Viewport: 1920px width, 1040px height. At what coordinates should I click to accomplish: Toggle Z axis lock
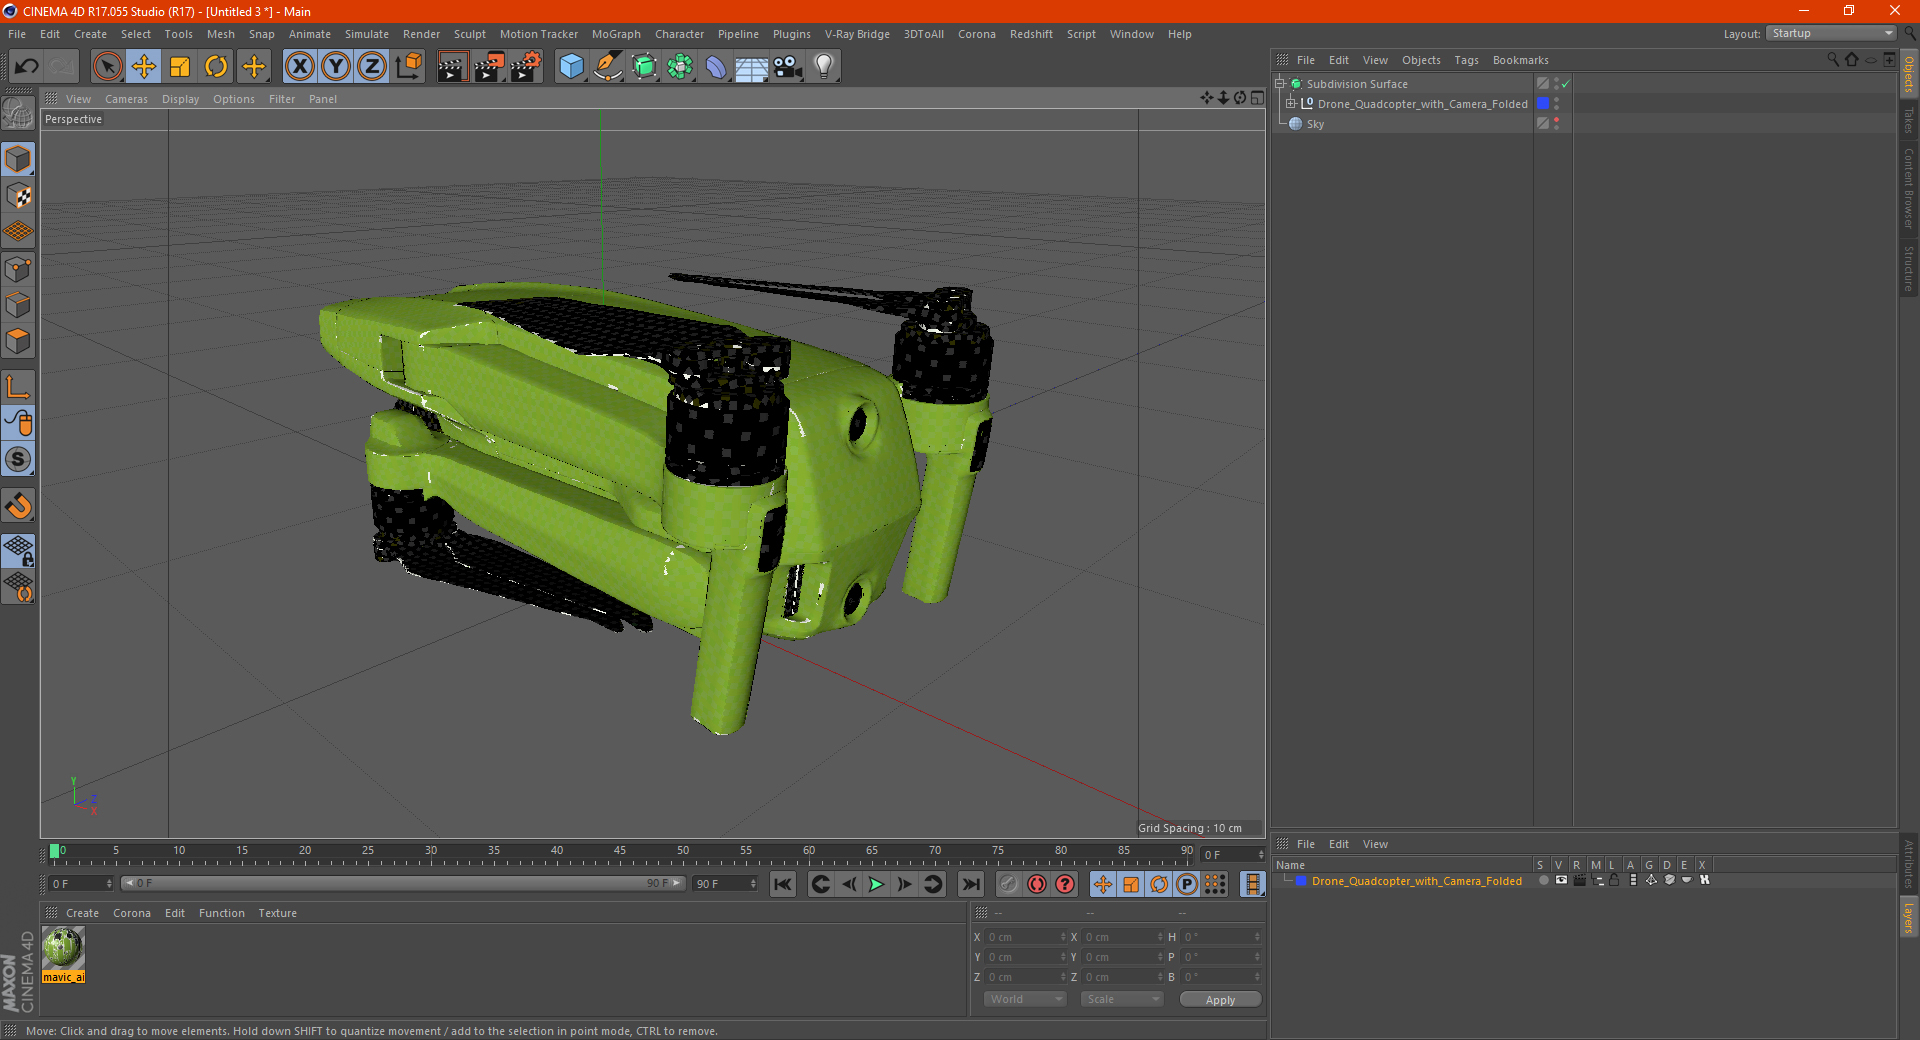pyautogui.click(x=372, y=67)
